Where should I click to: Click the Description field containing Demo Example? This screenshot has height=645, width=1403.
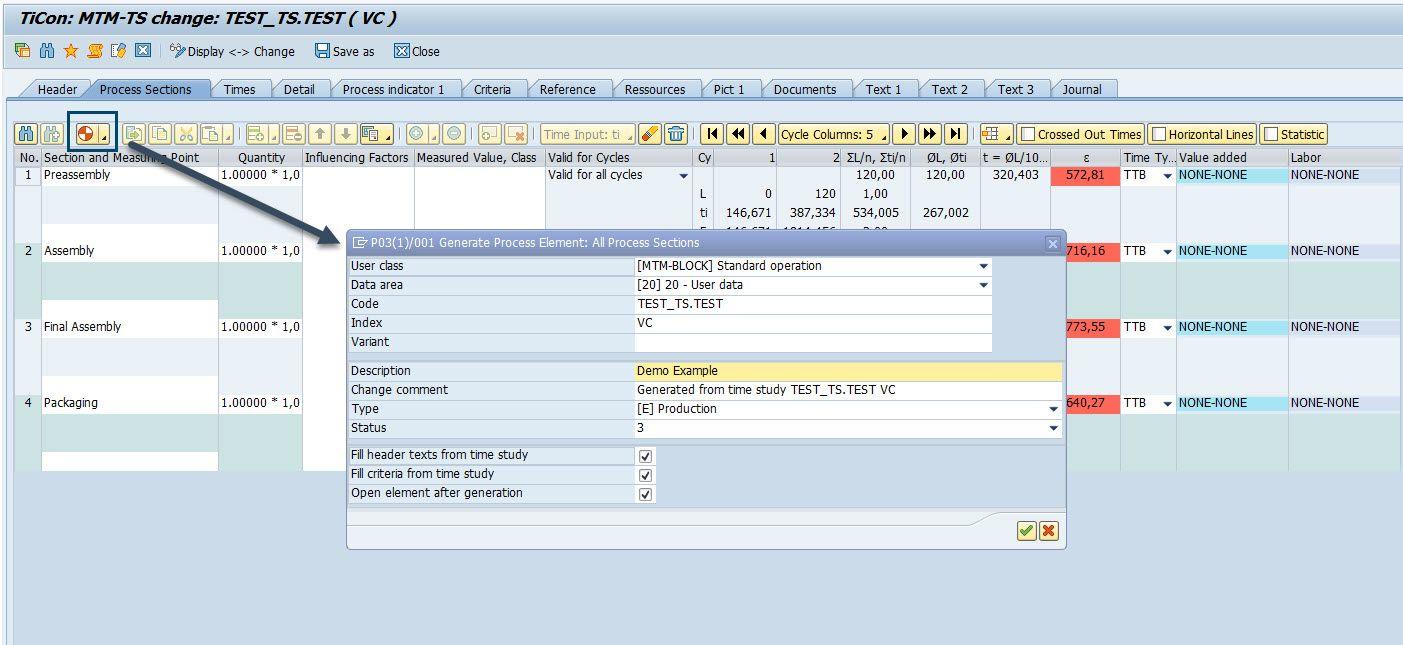tap(847, 371)
